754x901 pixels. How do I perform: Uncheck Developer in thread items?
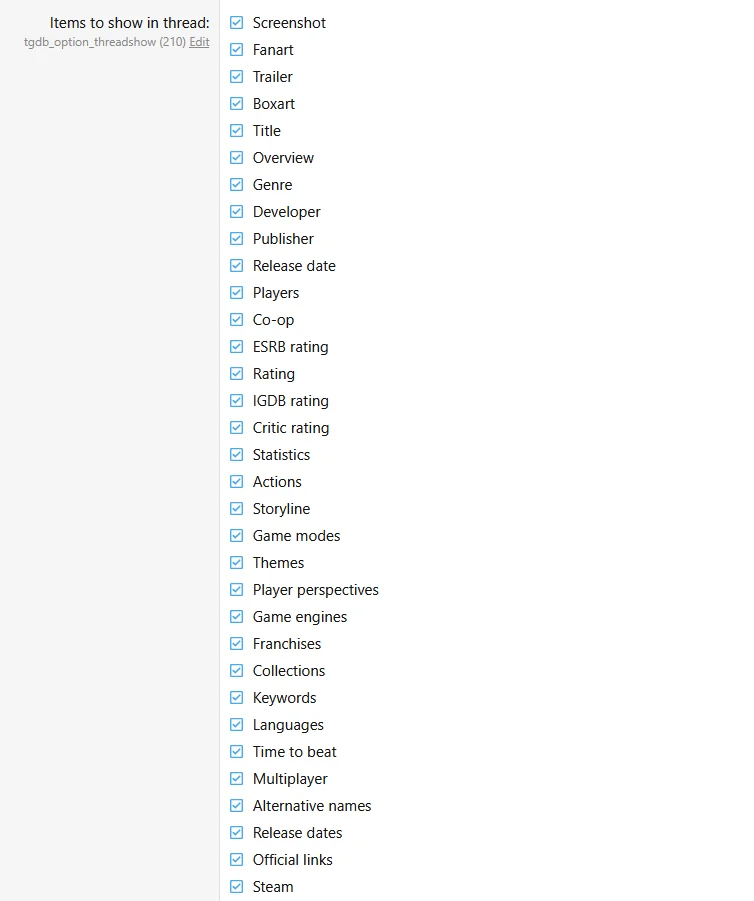[x=236, y=211]
